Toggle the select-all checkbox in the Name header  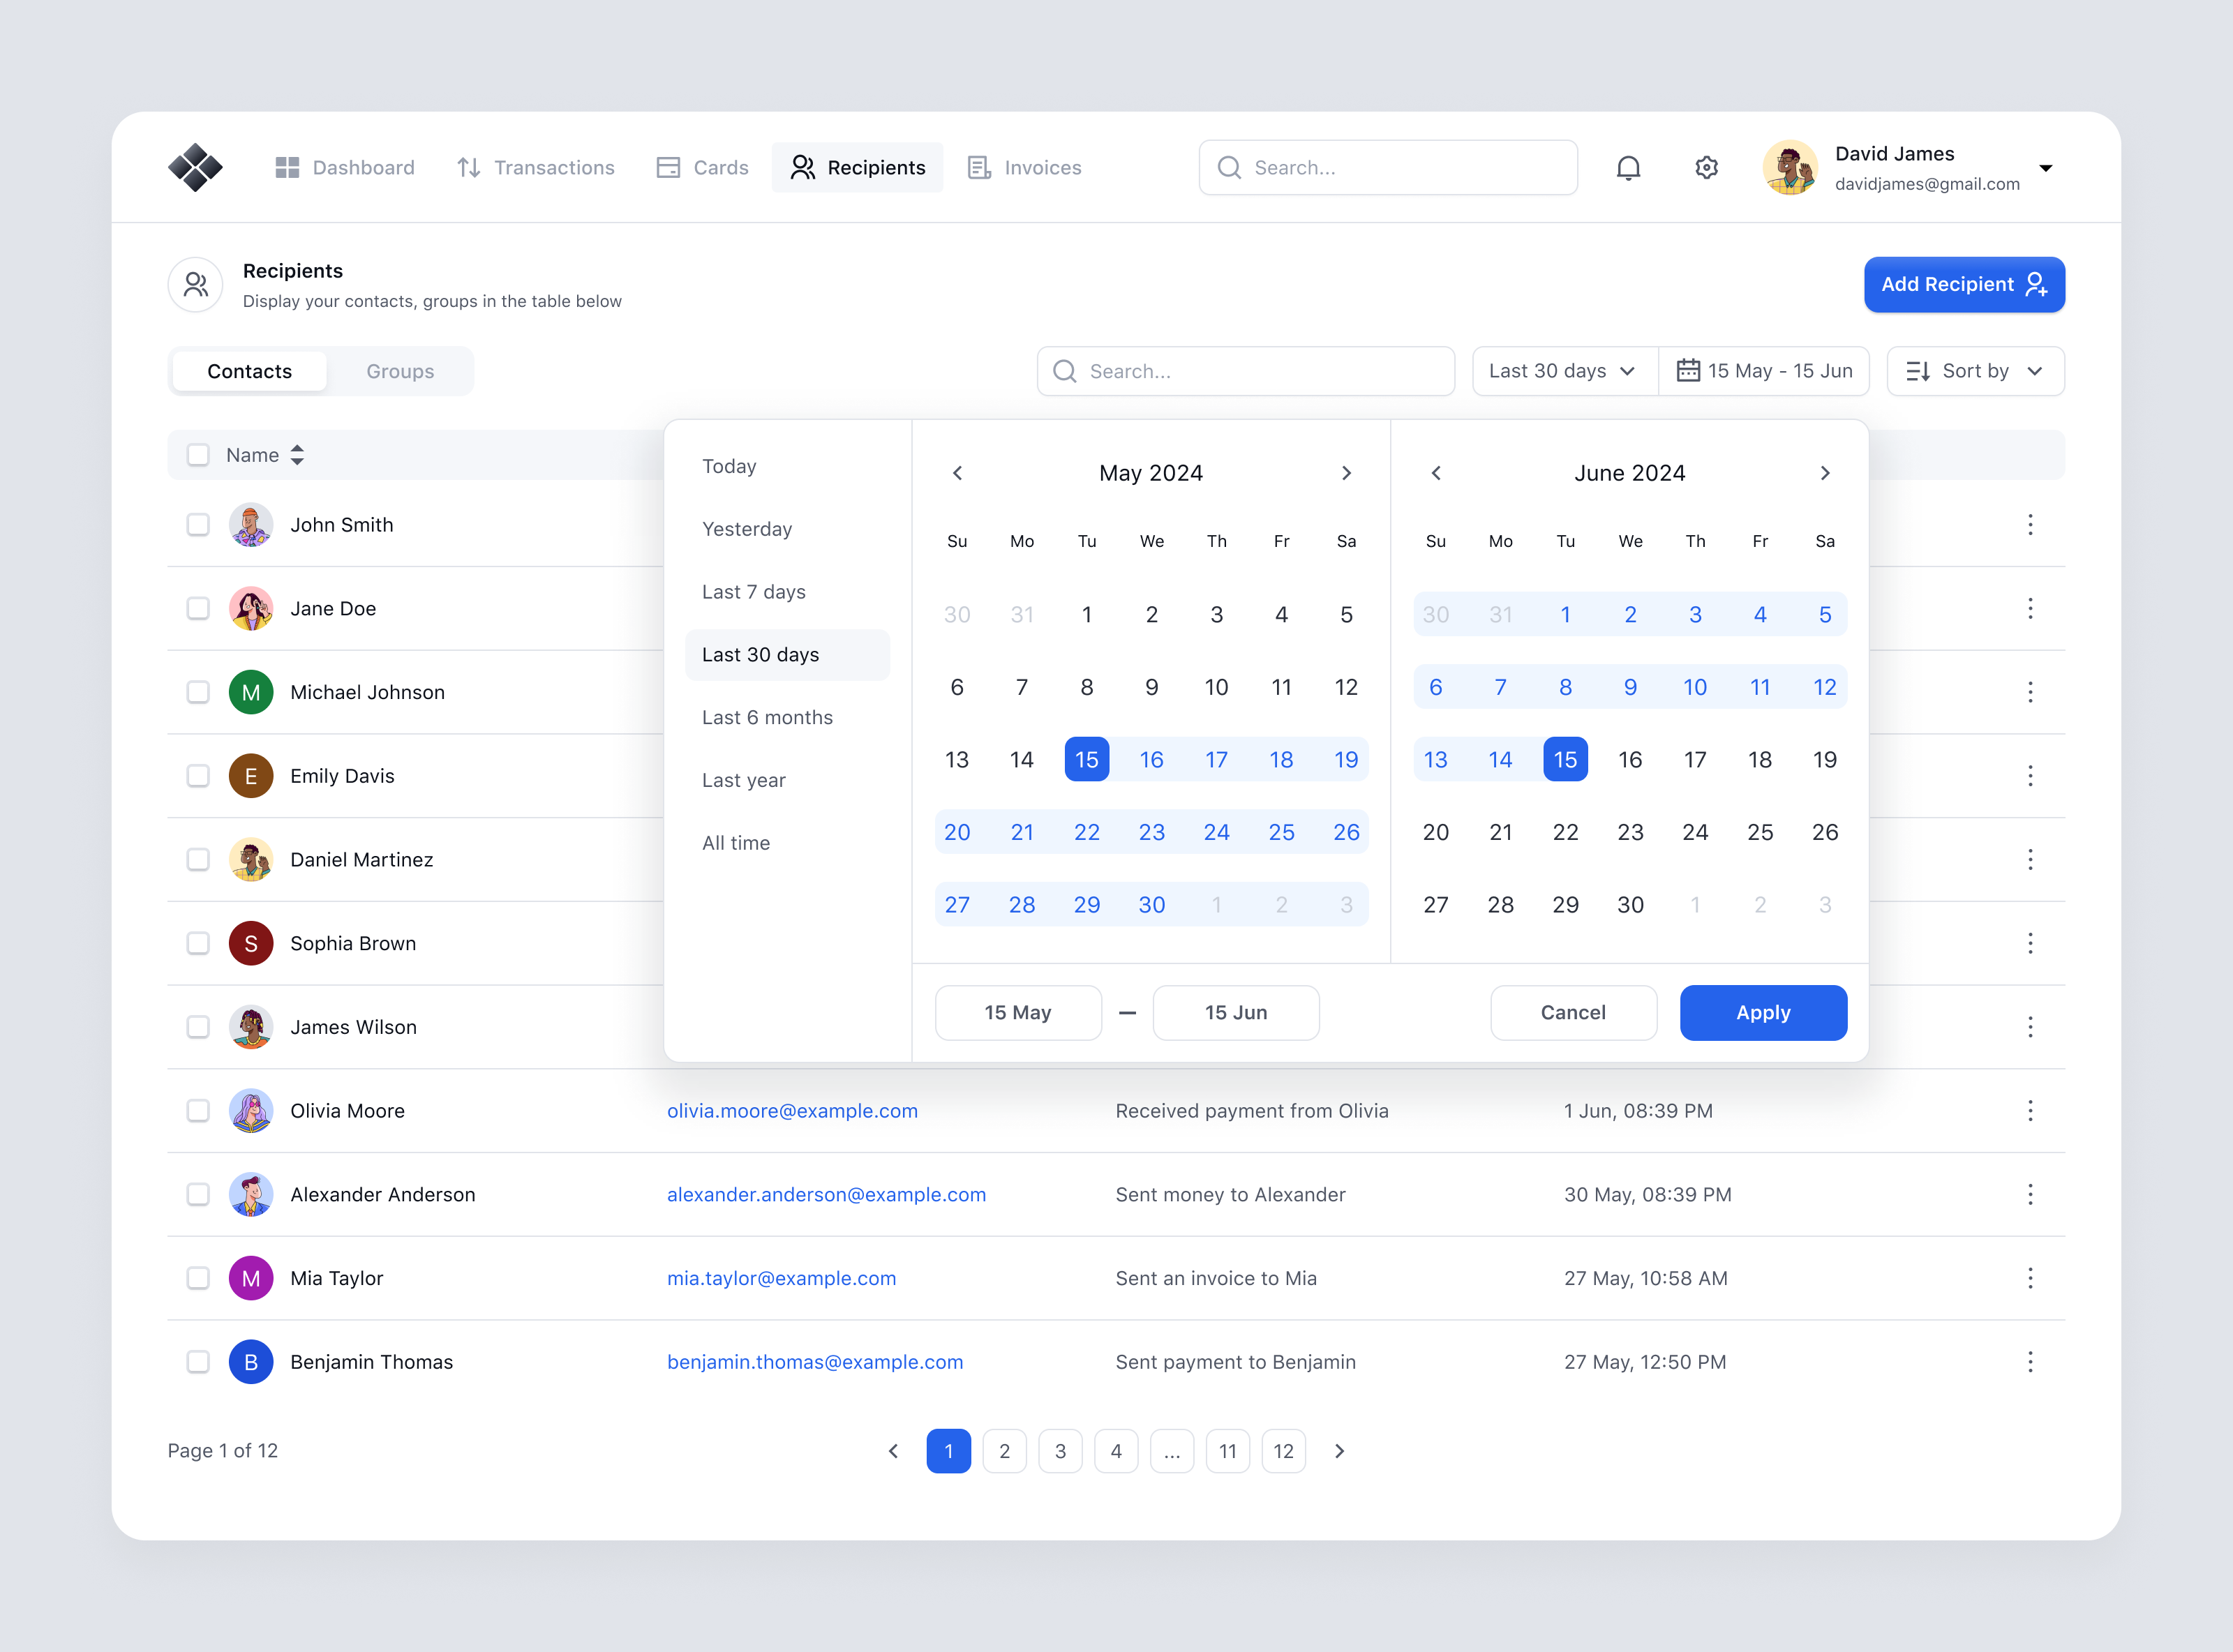click(197, 455)
